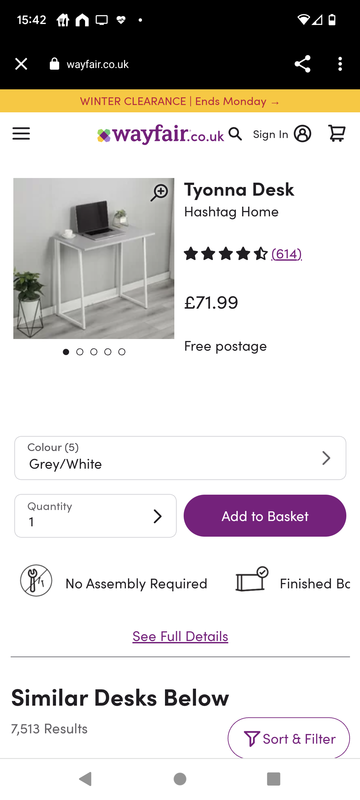The height and width of the screenshot is (800, 360).
Task: Open browser three-dot overflow menu
Action: 340,64
